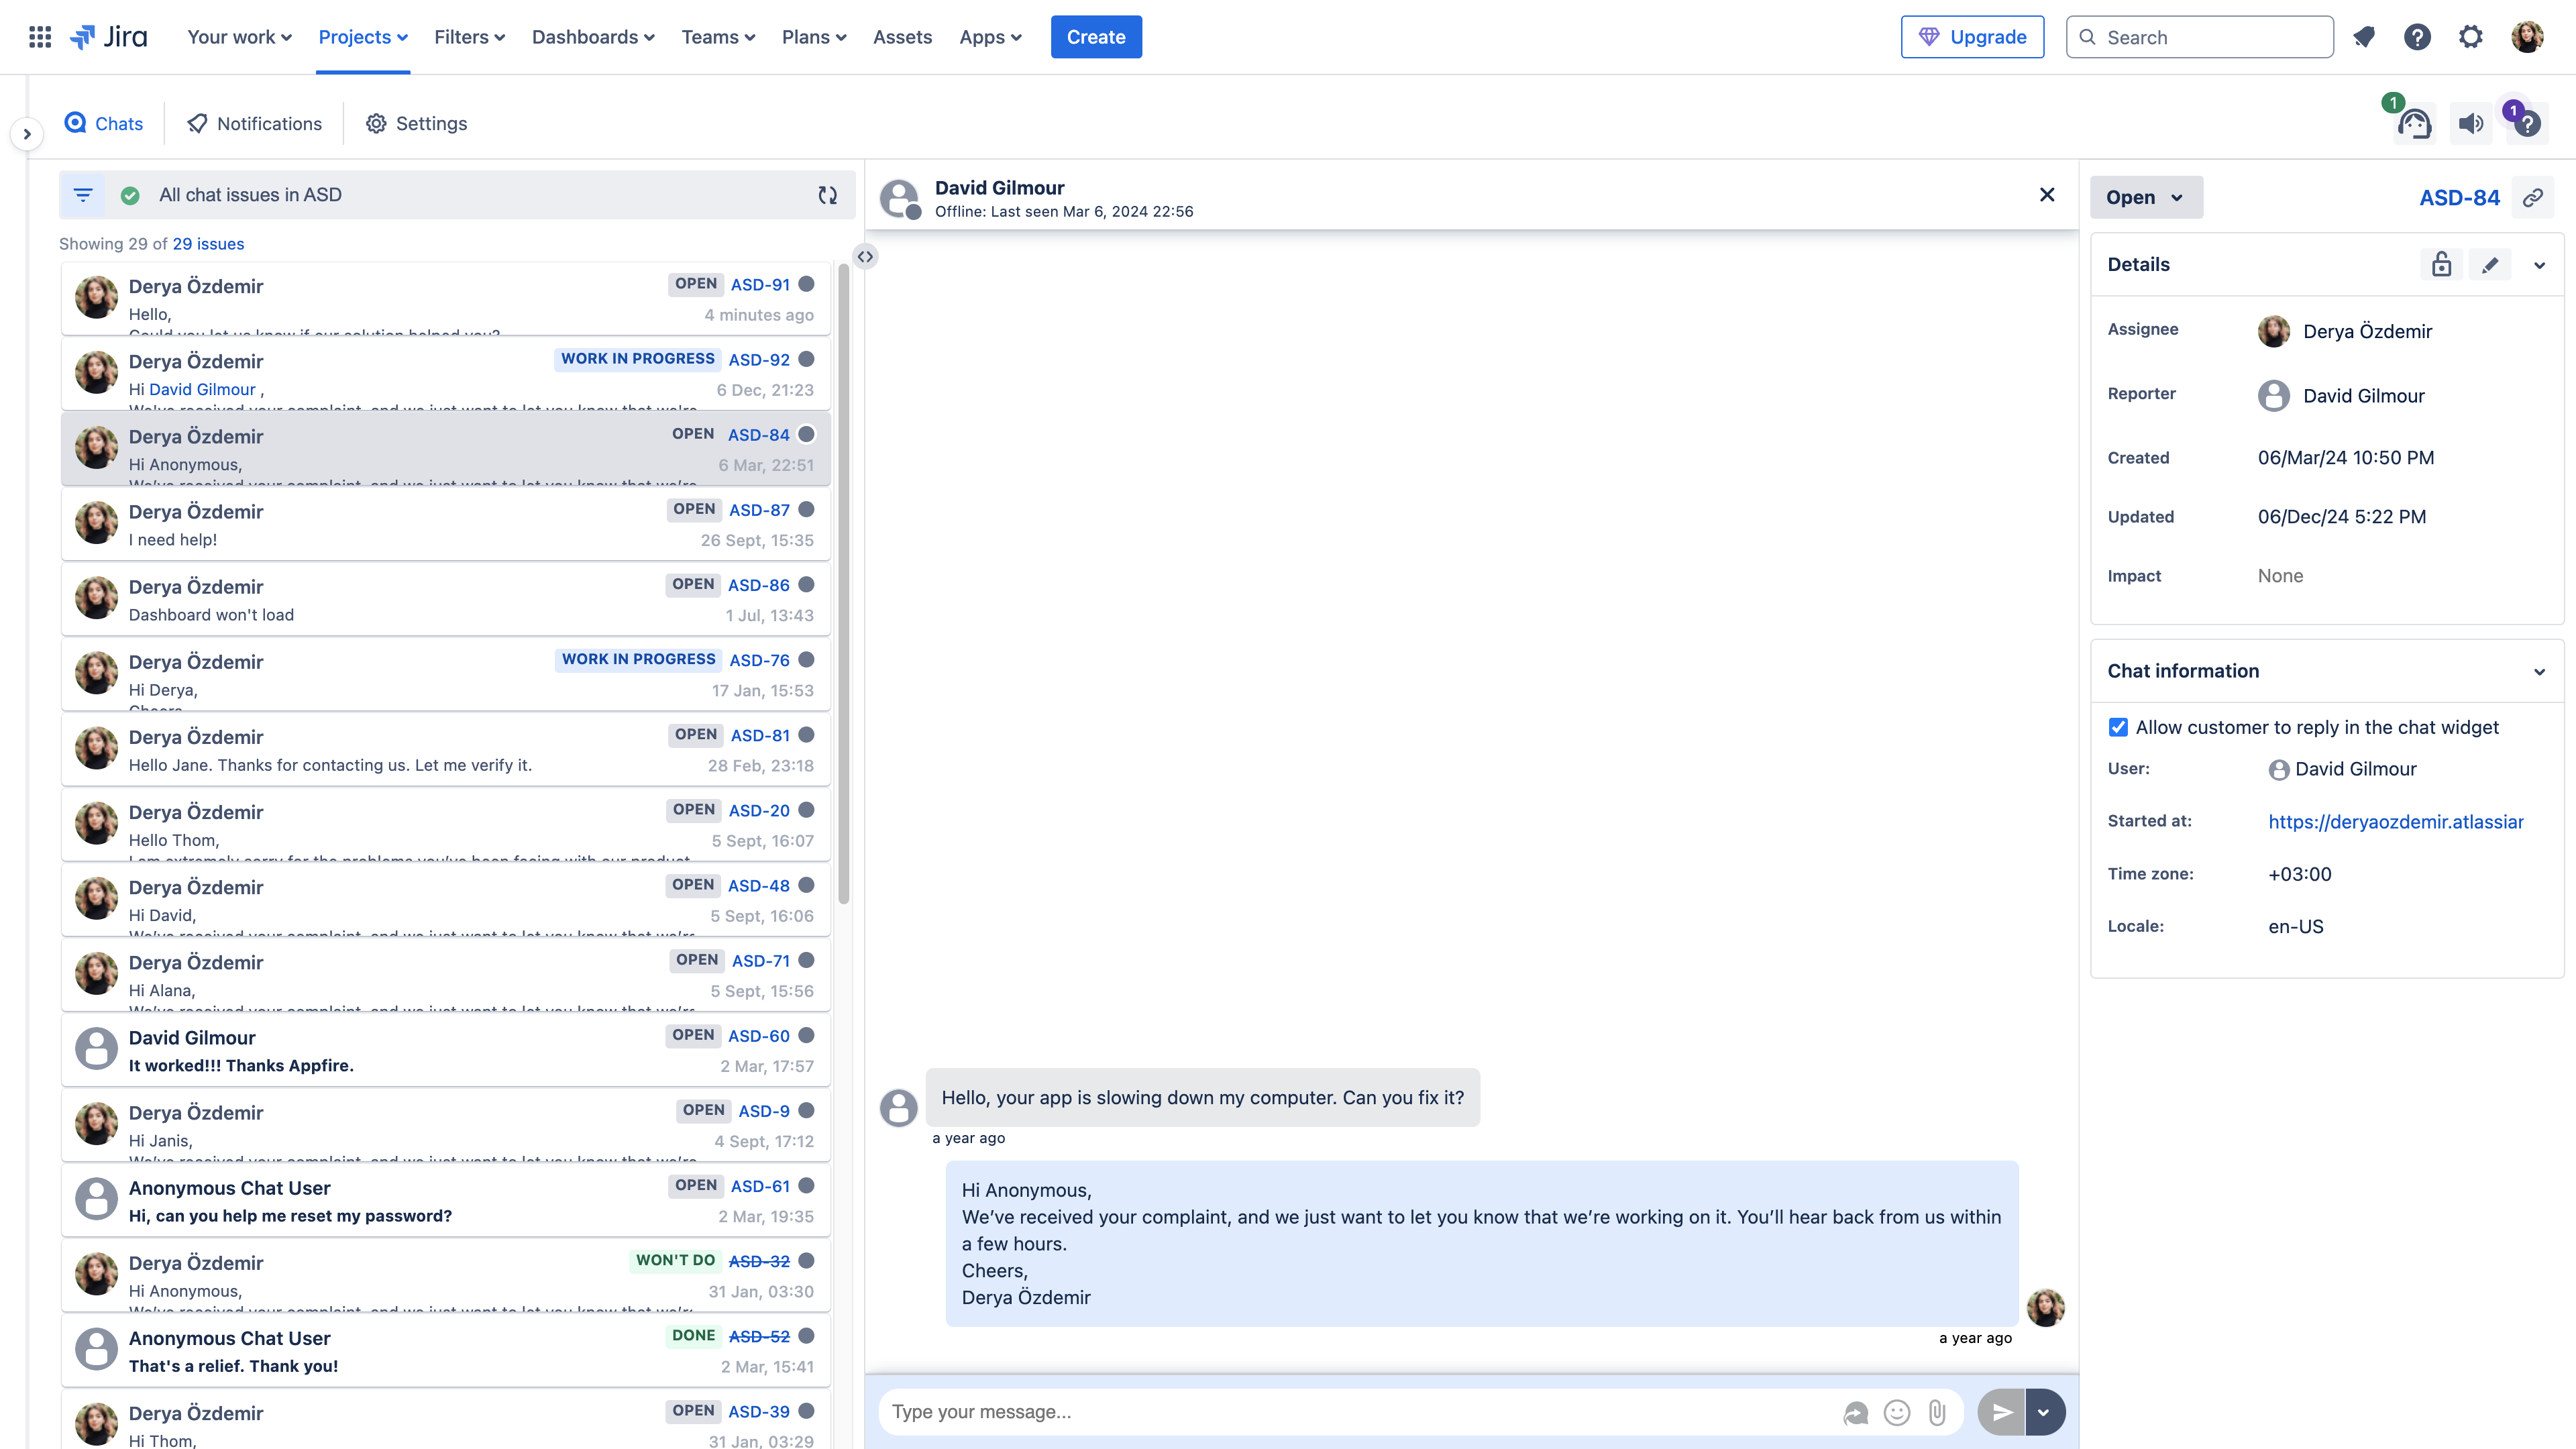Open the chat filter icon
Viewport: 2576px width, 1449px height.
[x=83, y=195]
